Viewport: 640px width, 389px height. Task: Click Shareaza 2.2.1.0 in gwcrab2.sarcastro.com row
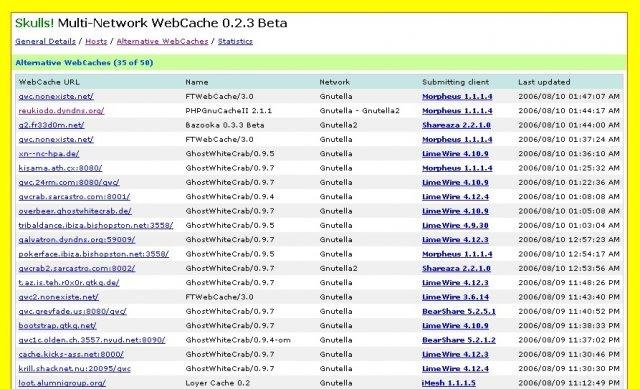coord(456,269)
